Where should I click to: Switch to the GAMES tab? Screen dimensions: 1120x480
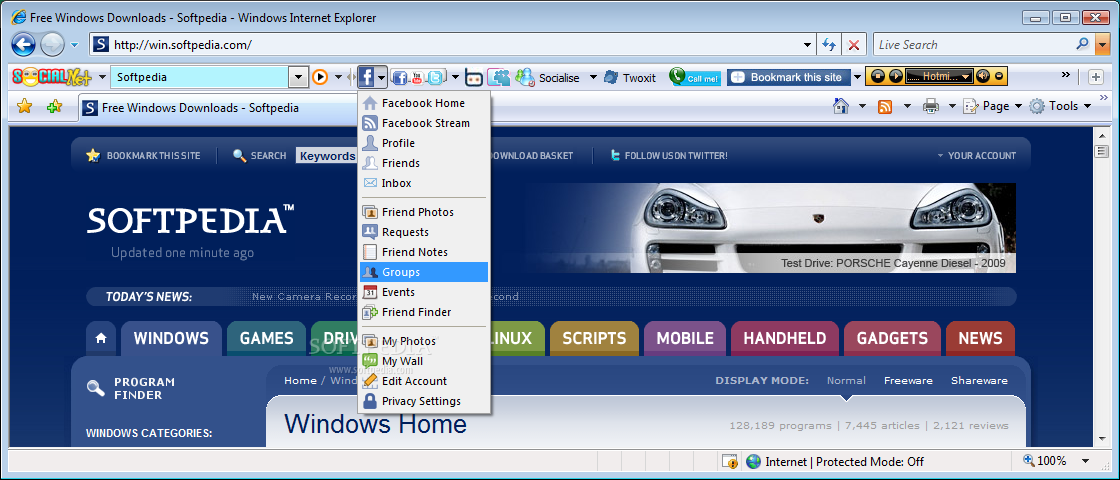(x=266, y=339)
